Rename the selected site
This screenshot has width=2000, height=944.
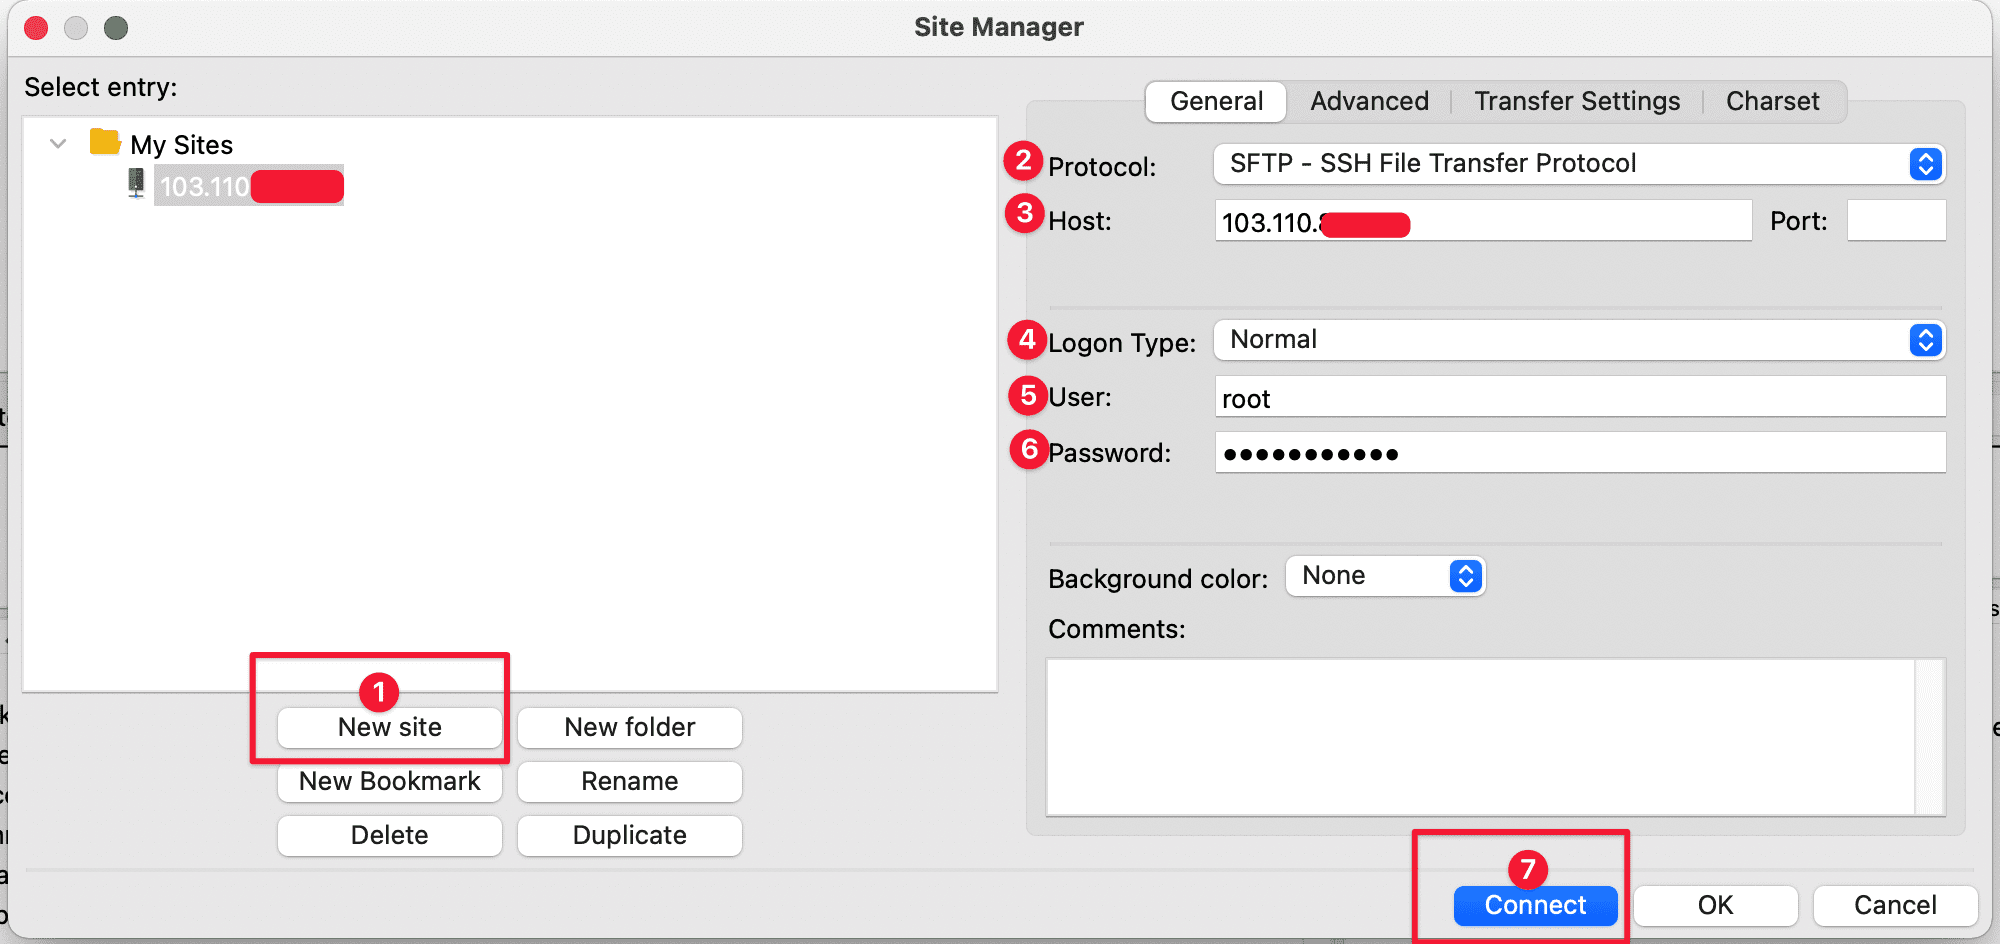click(629, 781)
